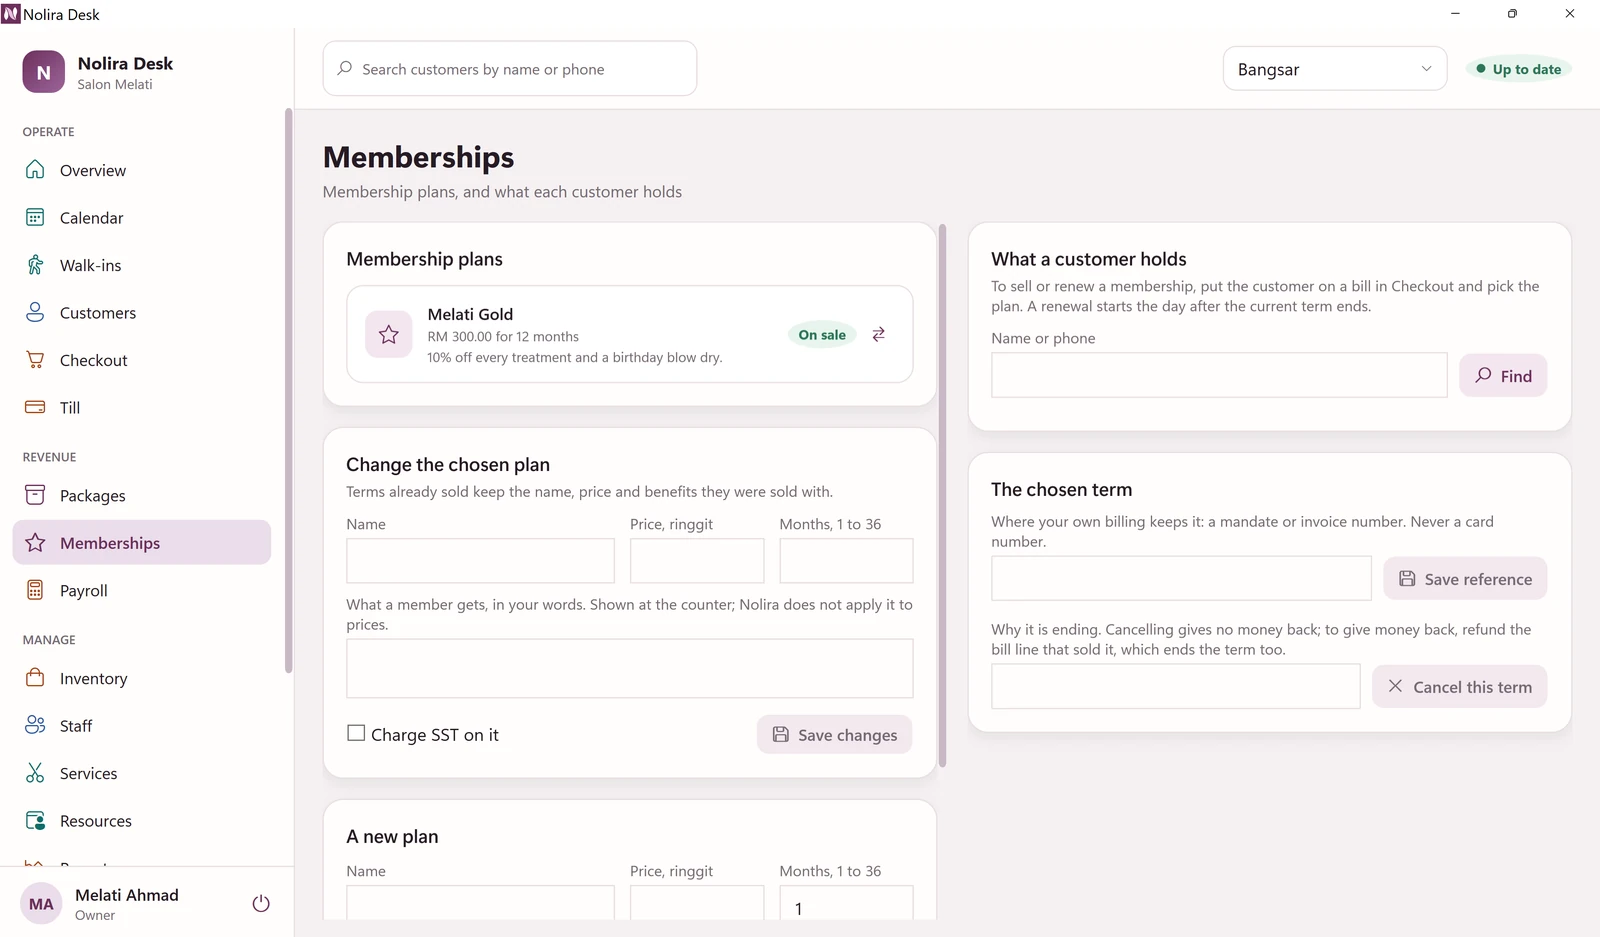Click the Name field in Change the chosen plan
Viewport: 1600px width, 937px height.
click(x=480, y=561)
